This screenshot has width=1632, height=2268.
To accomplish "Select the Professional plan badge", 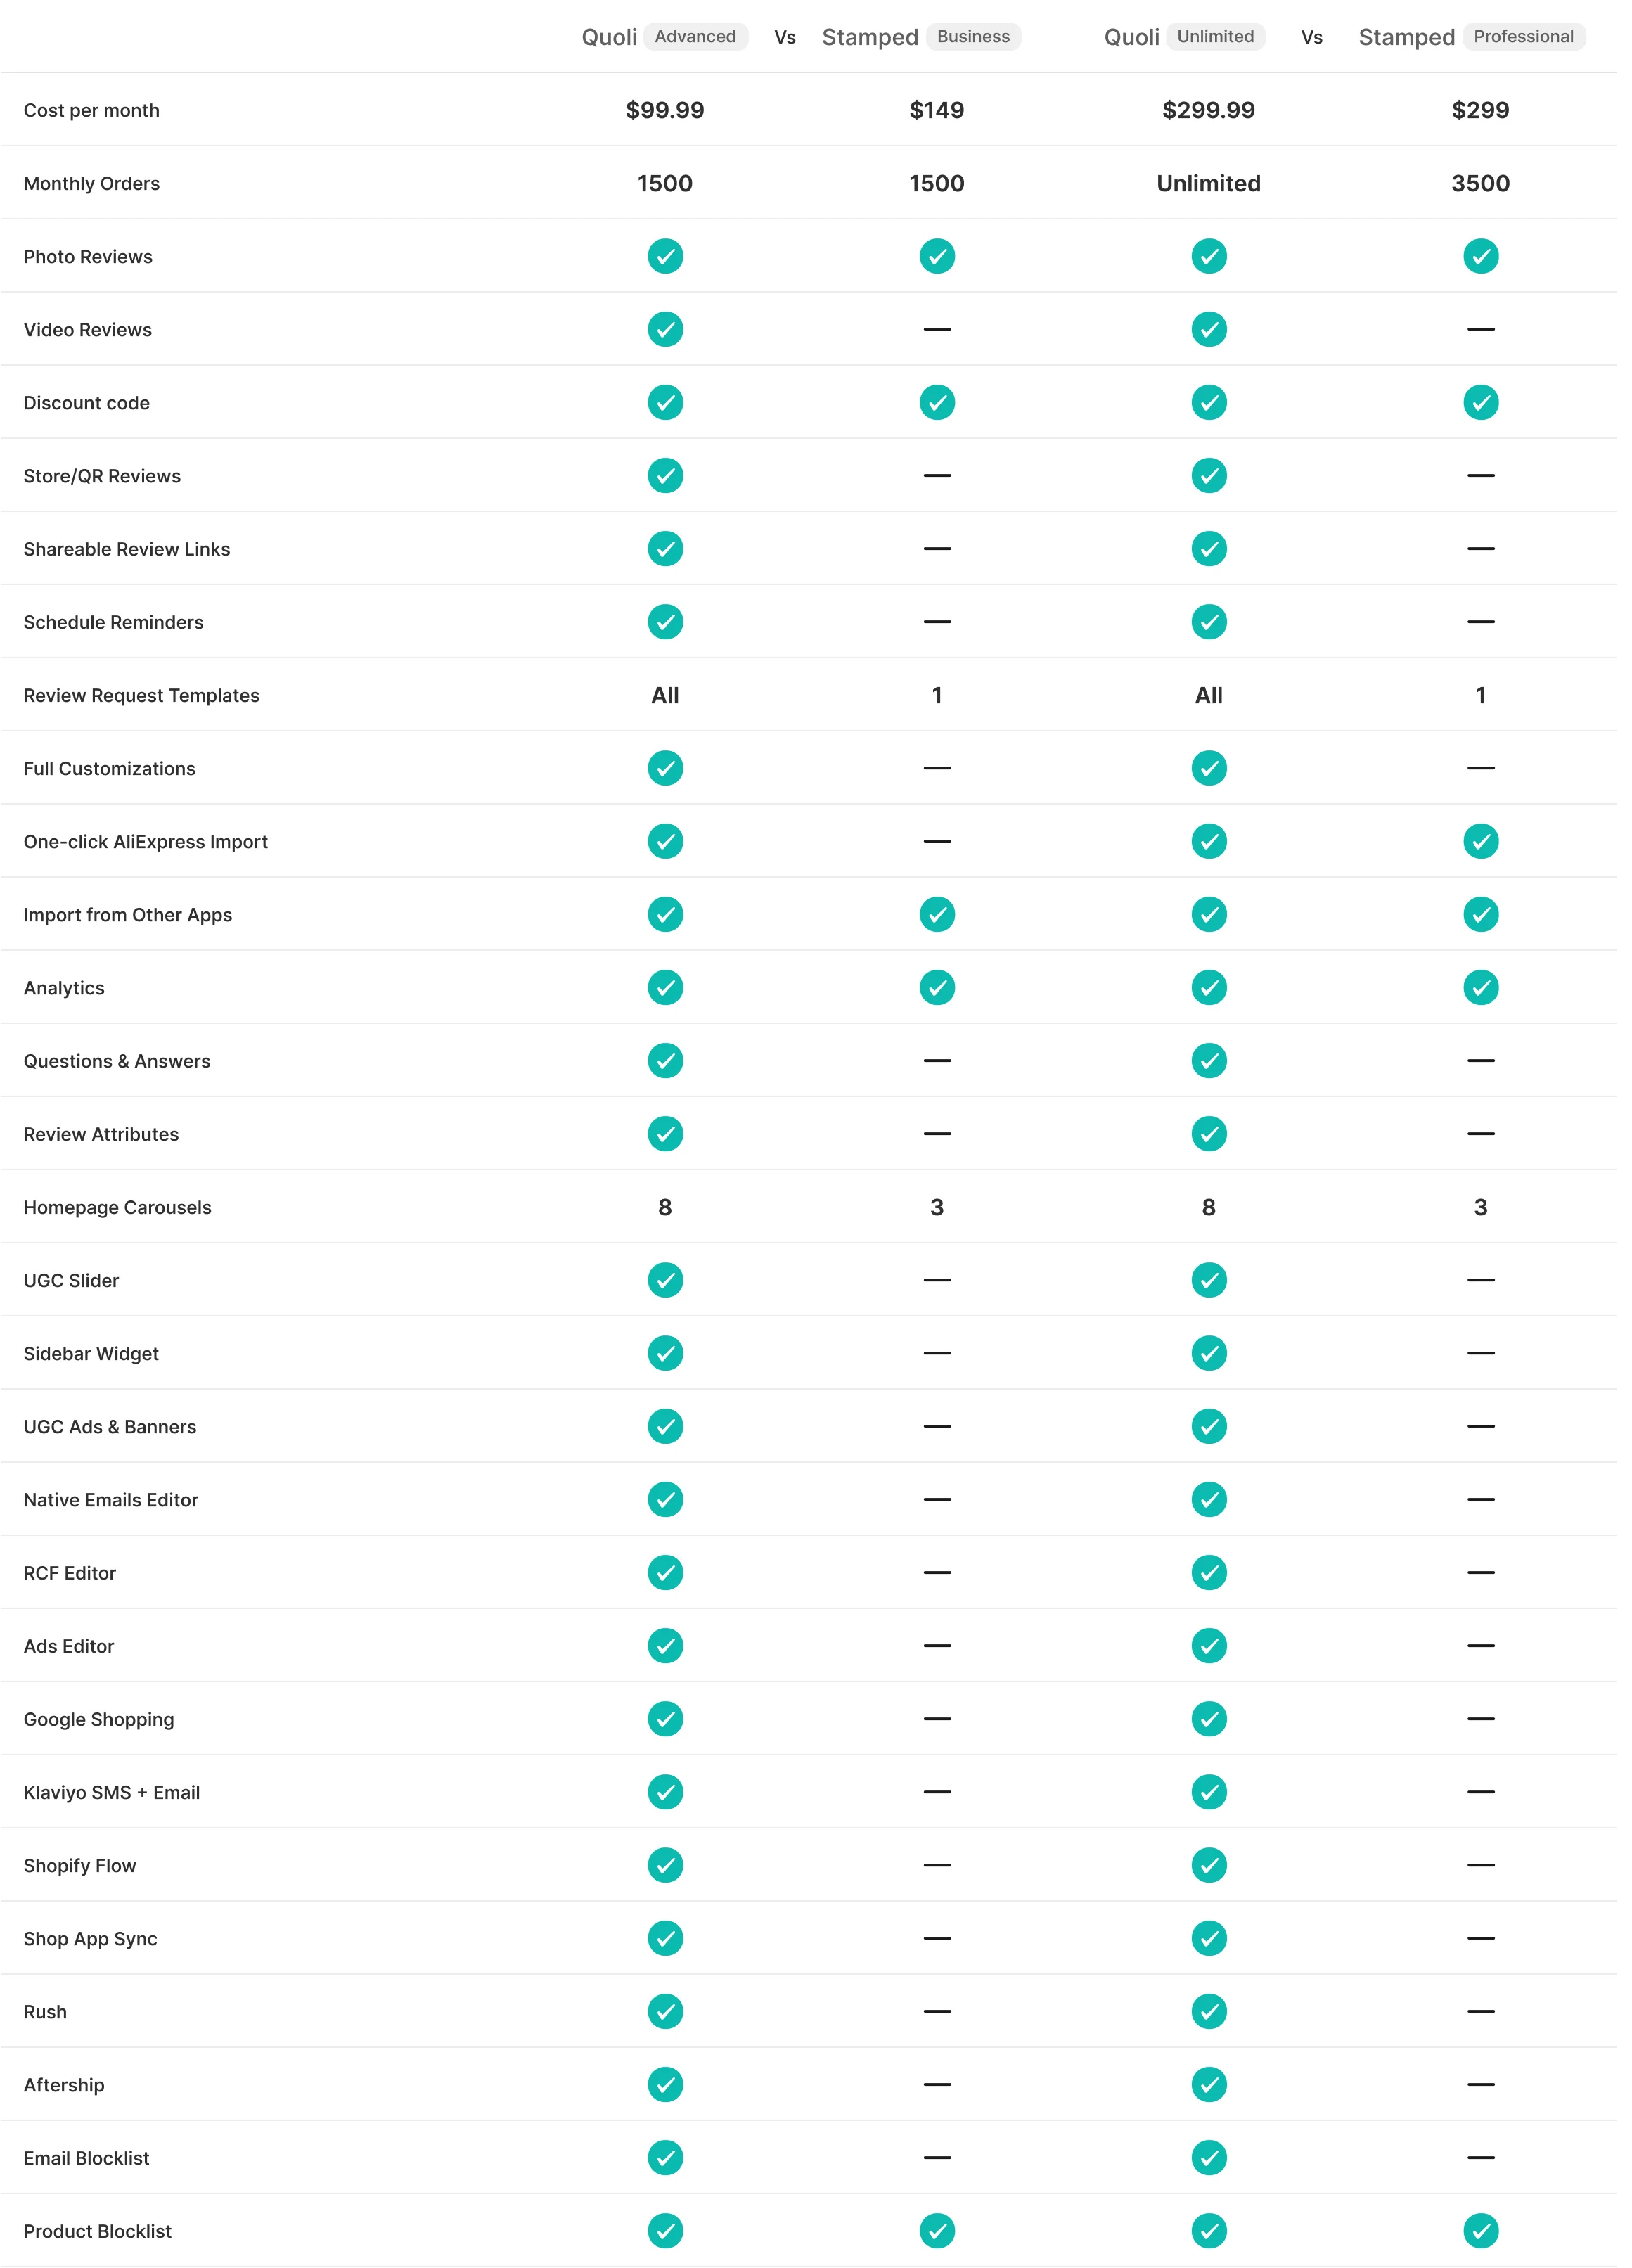I will (1523, 37).
